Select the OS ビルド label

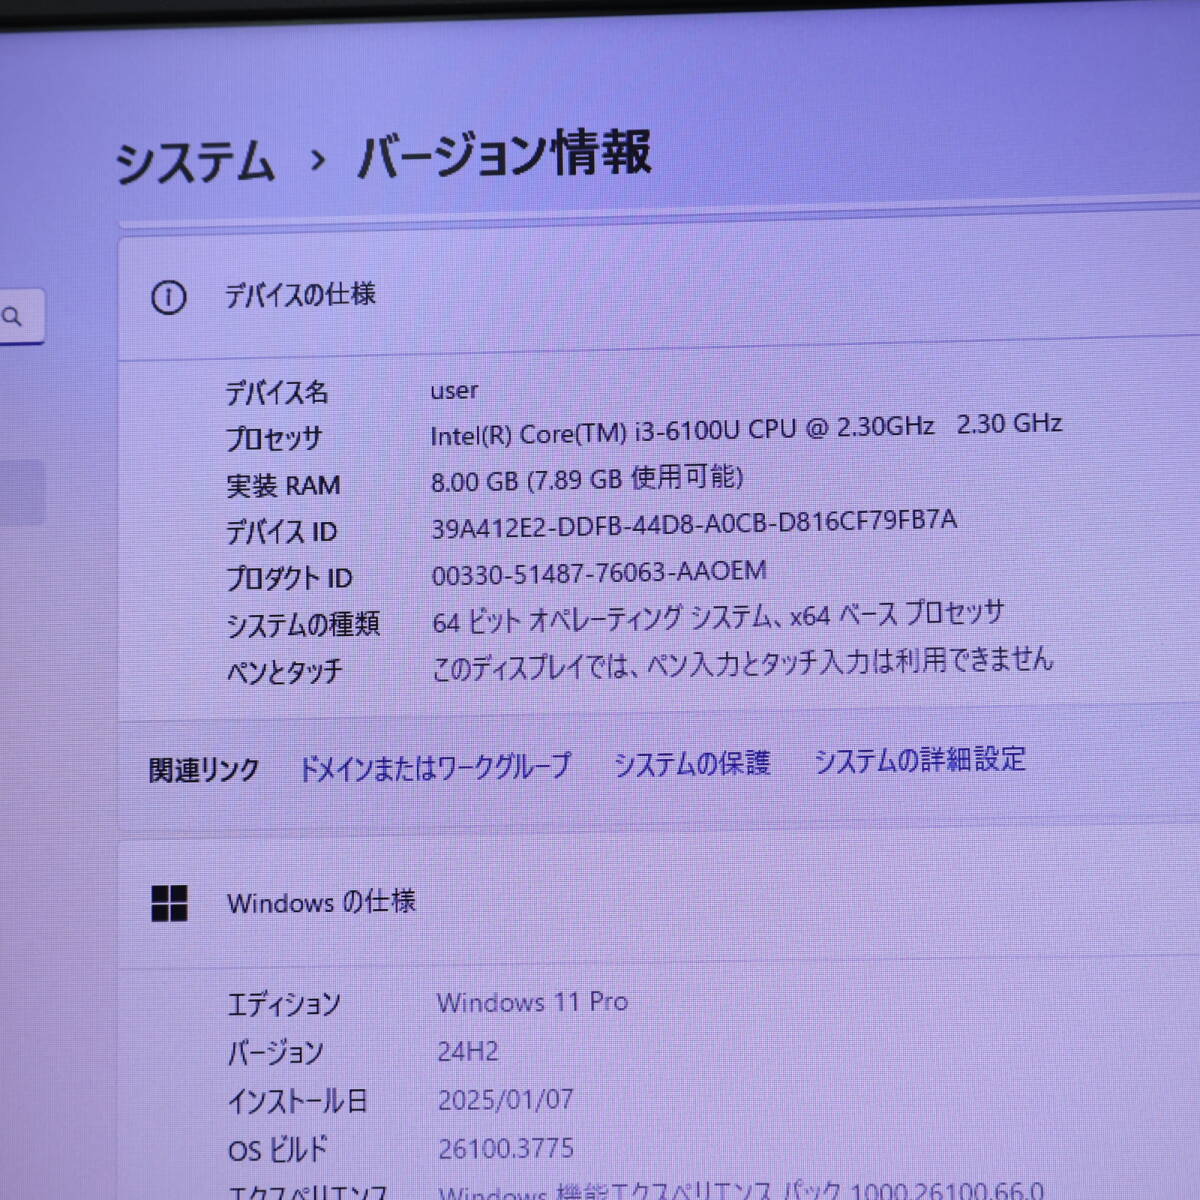278,1150
